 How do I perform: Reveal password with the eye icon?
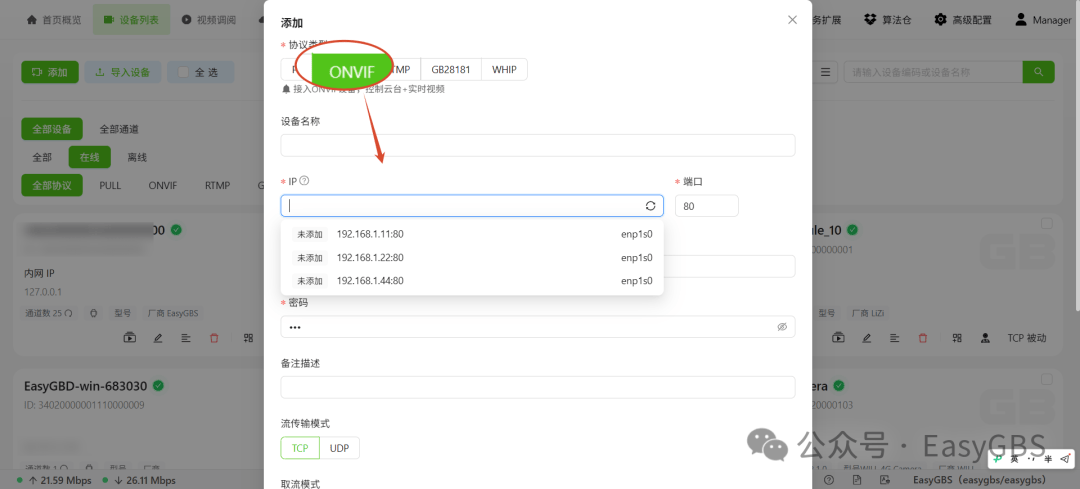click(x=782, y=327)
